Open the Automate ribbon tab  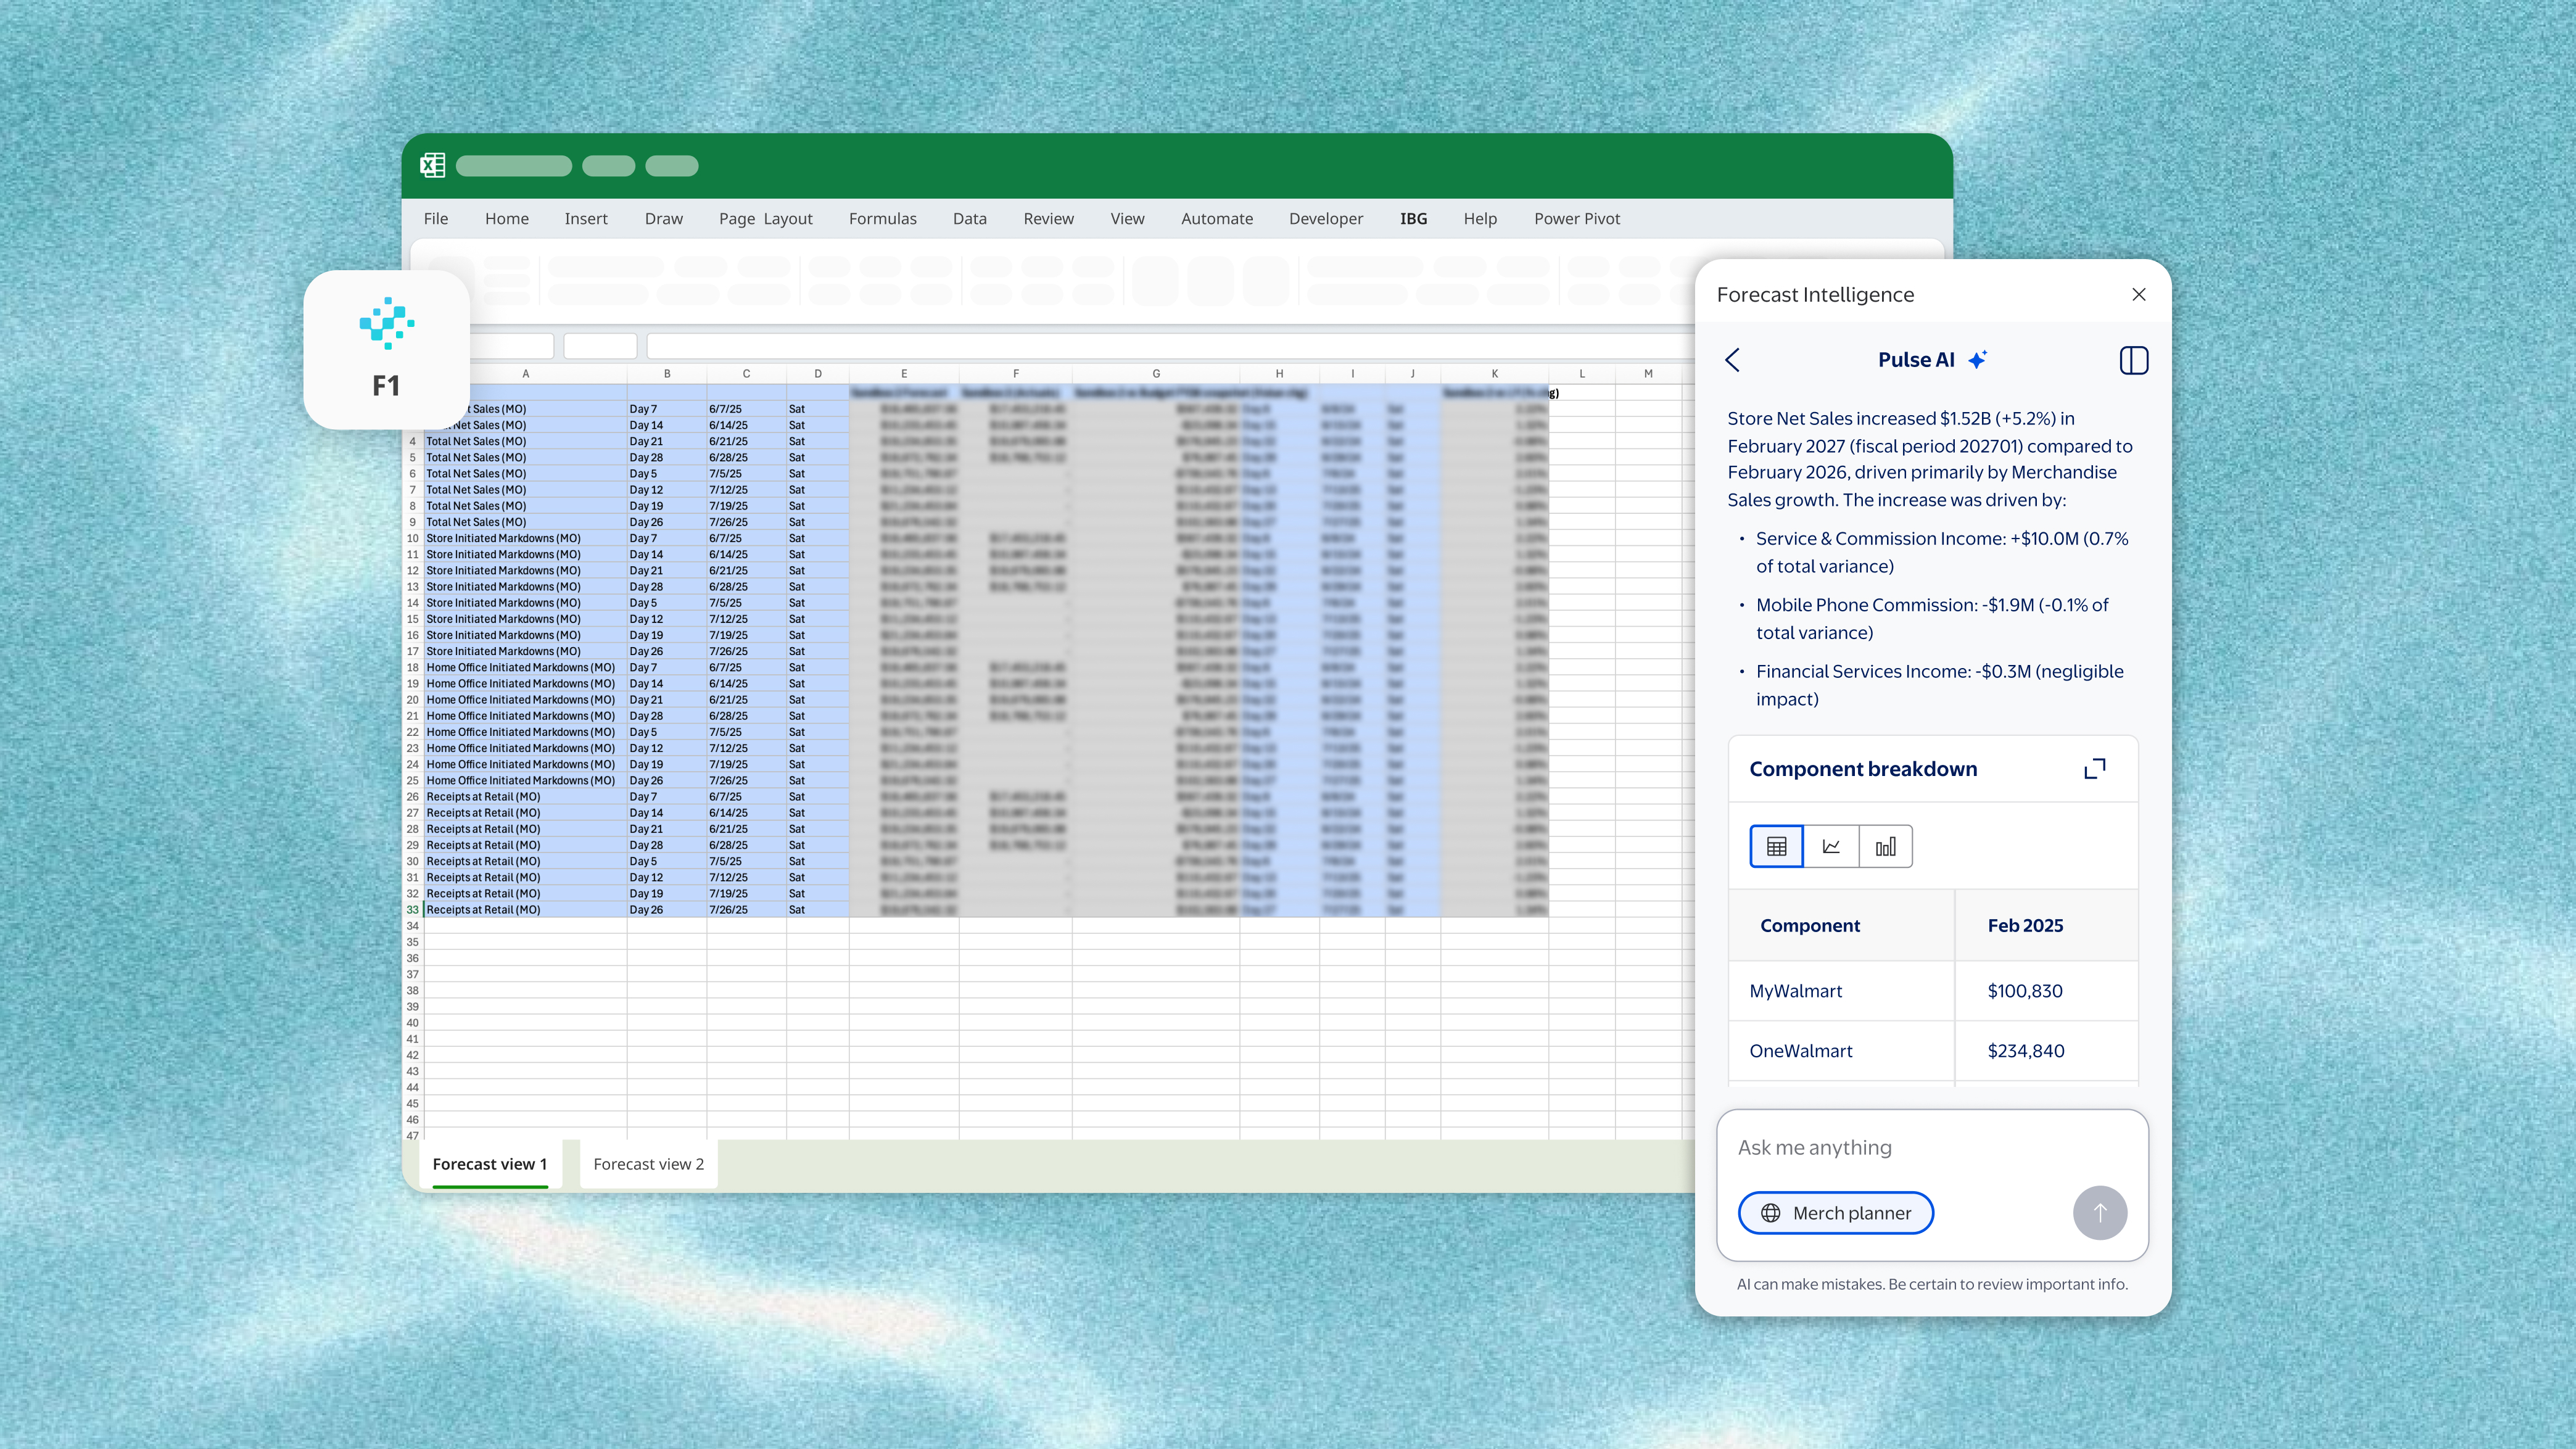pyautogui.click(x=1216, y=218)
